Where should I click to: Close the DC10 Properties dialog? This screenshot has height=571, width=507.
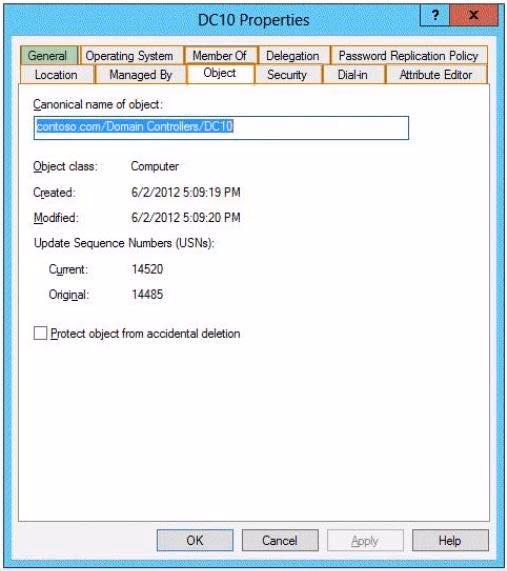tap(473, 15)
